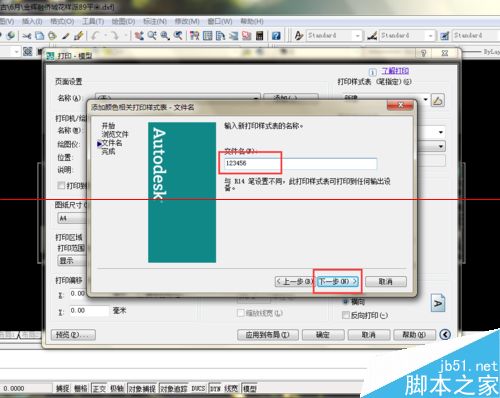This screenshot has height=398, width=500.
Task: Click the plot style table edit icon
Action: pos(438,100)
